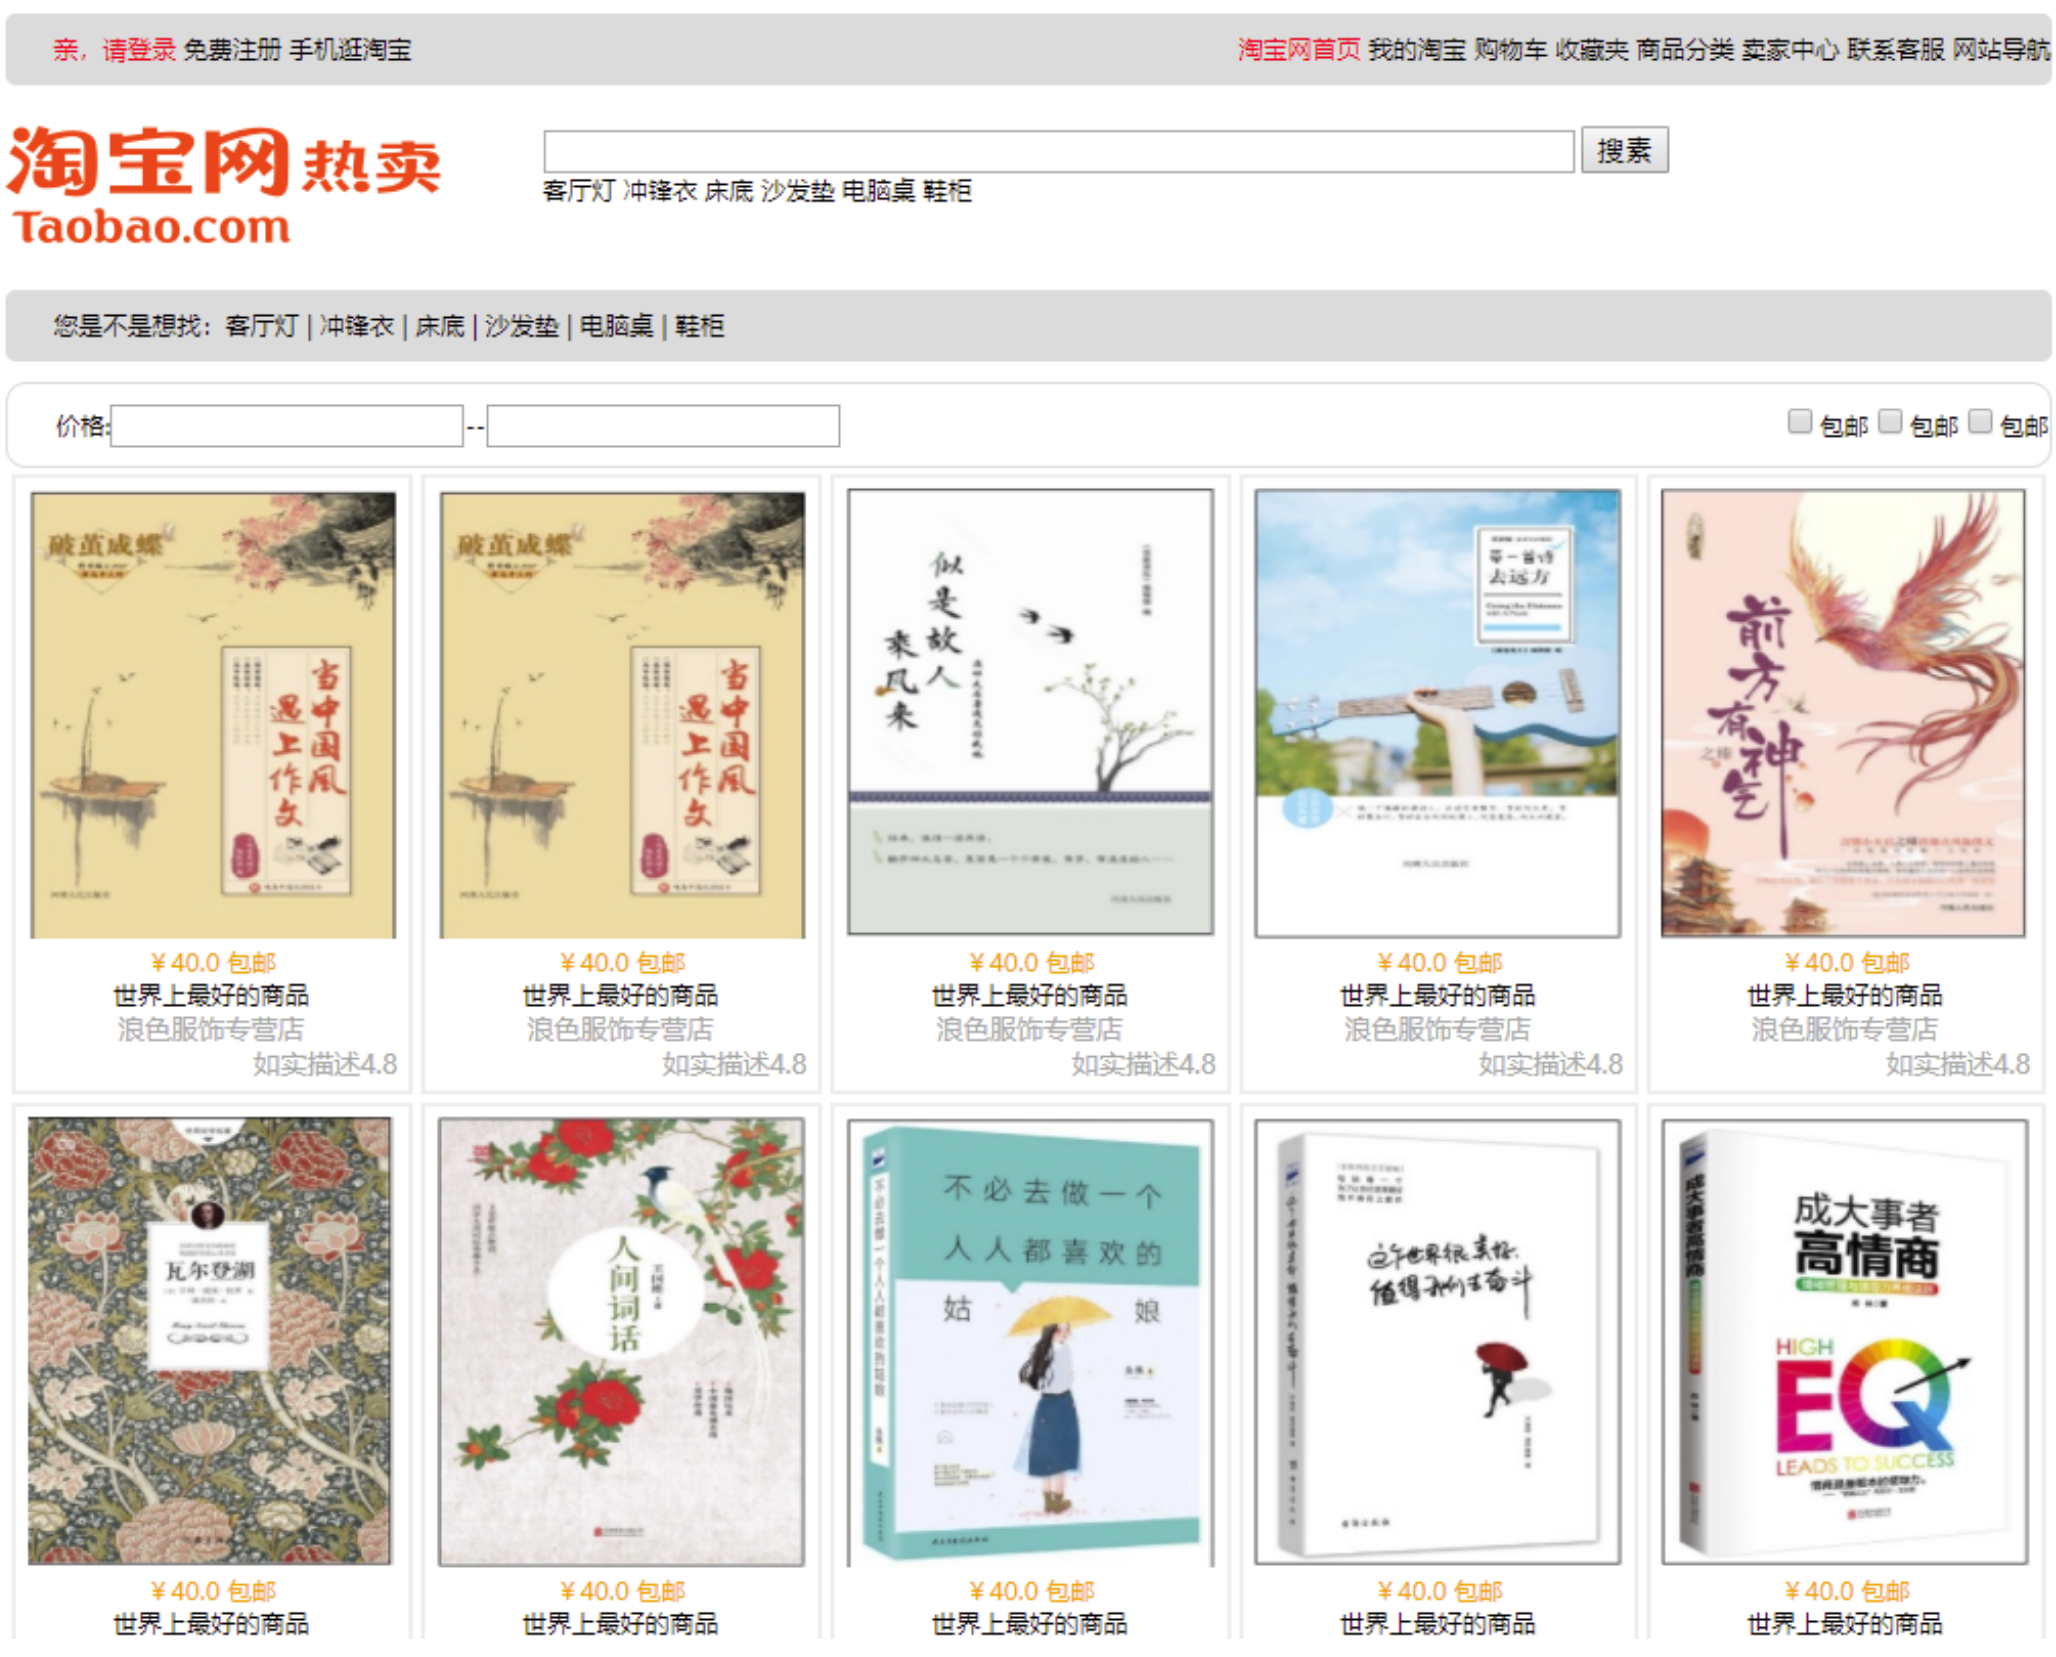The image size is (2056, 1657).
Task: Select the teal umbrella girl book cover
Action: (1030, 1341)
